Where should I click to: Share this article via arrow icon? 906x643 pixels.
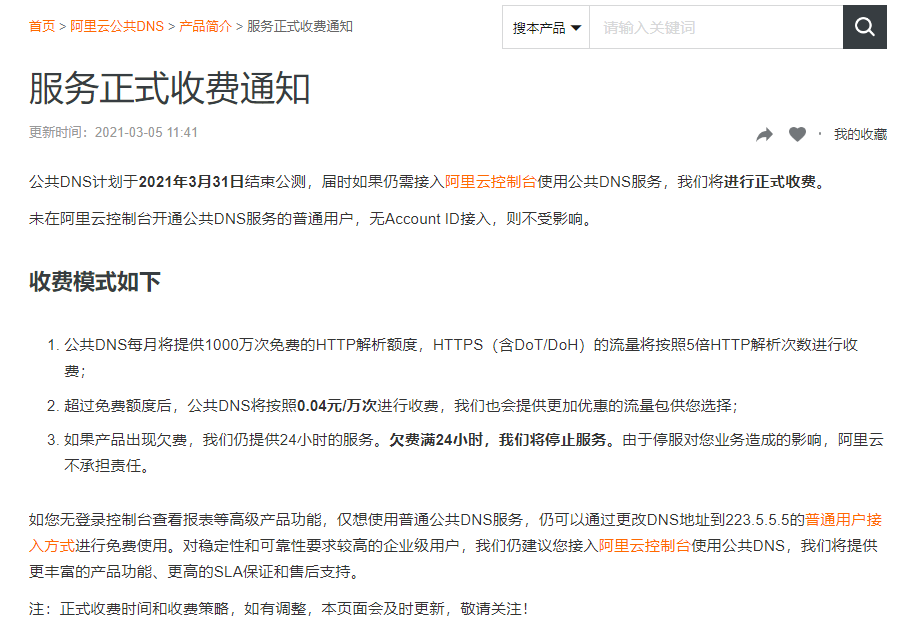tap(764, 135)
